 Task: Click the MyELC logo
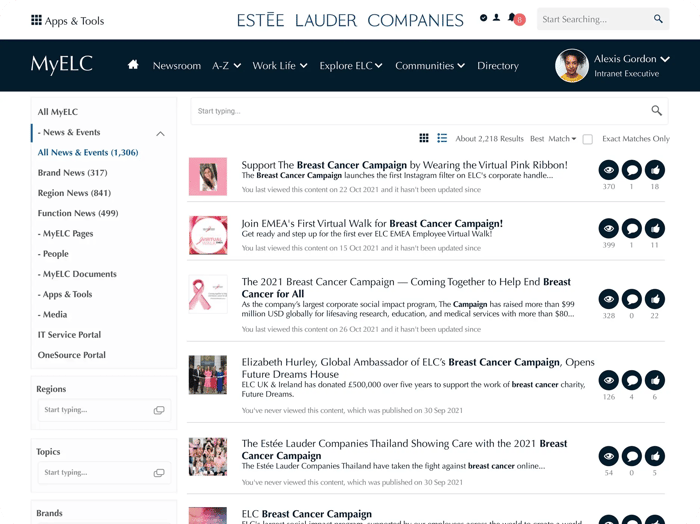(x=62, y=64)
